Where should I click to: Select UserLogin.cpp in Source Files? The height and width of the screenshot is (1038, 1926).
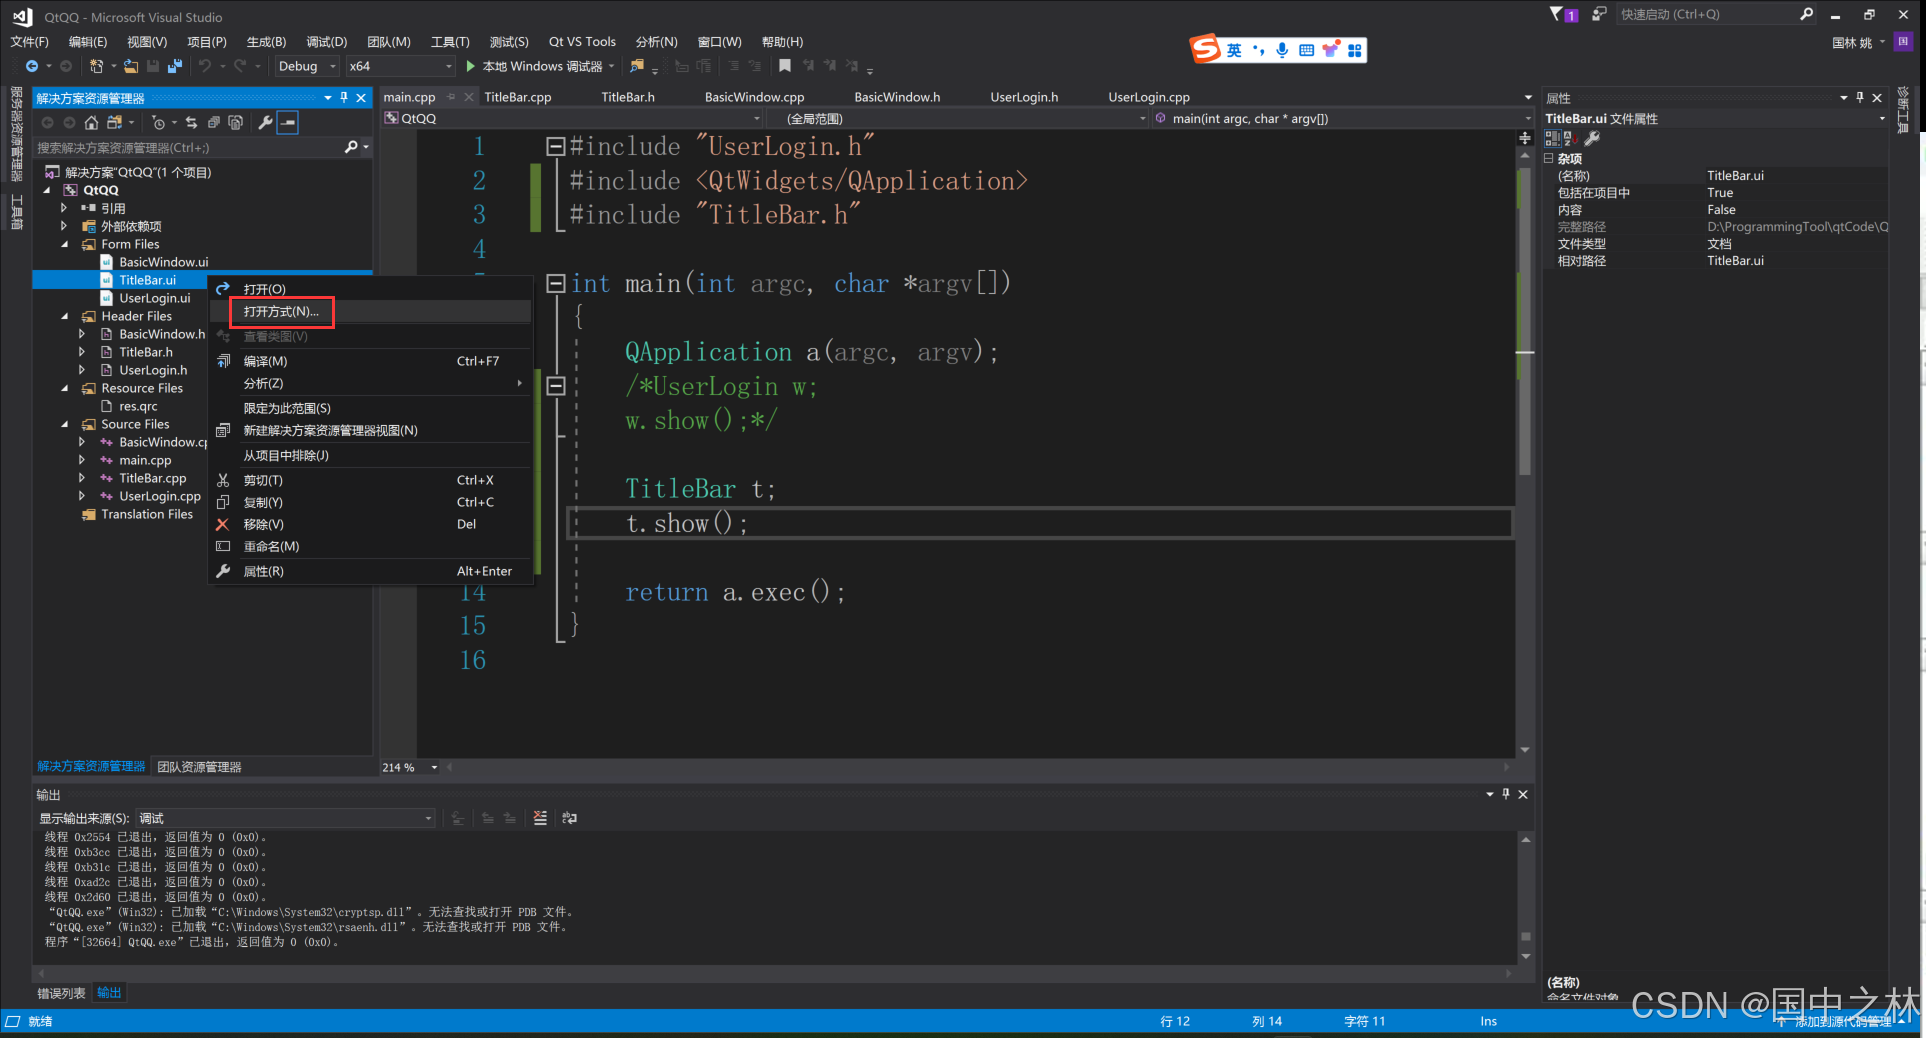tap(160, 496)
